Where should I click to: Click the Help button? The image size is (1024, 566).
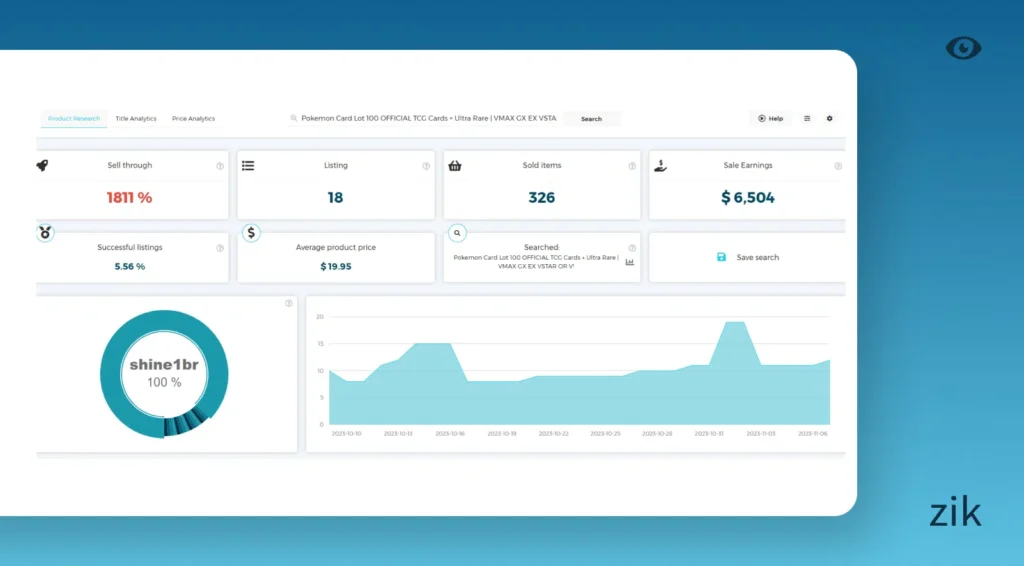coord(770,118)
